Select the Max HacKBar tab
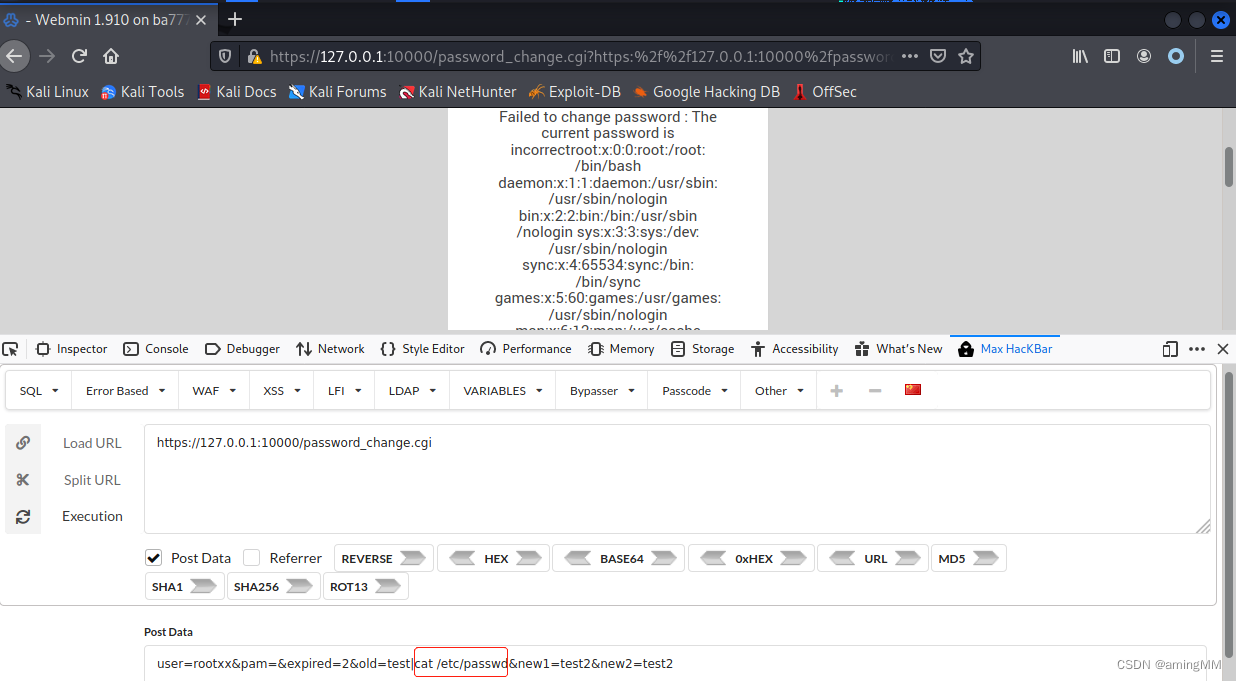 pyautogui.click(x=1005, y=349)
